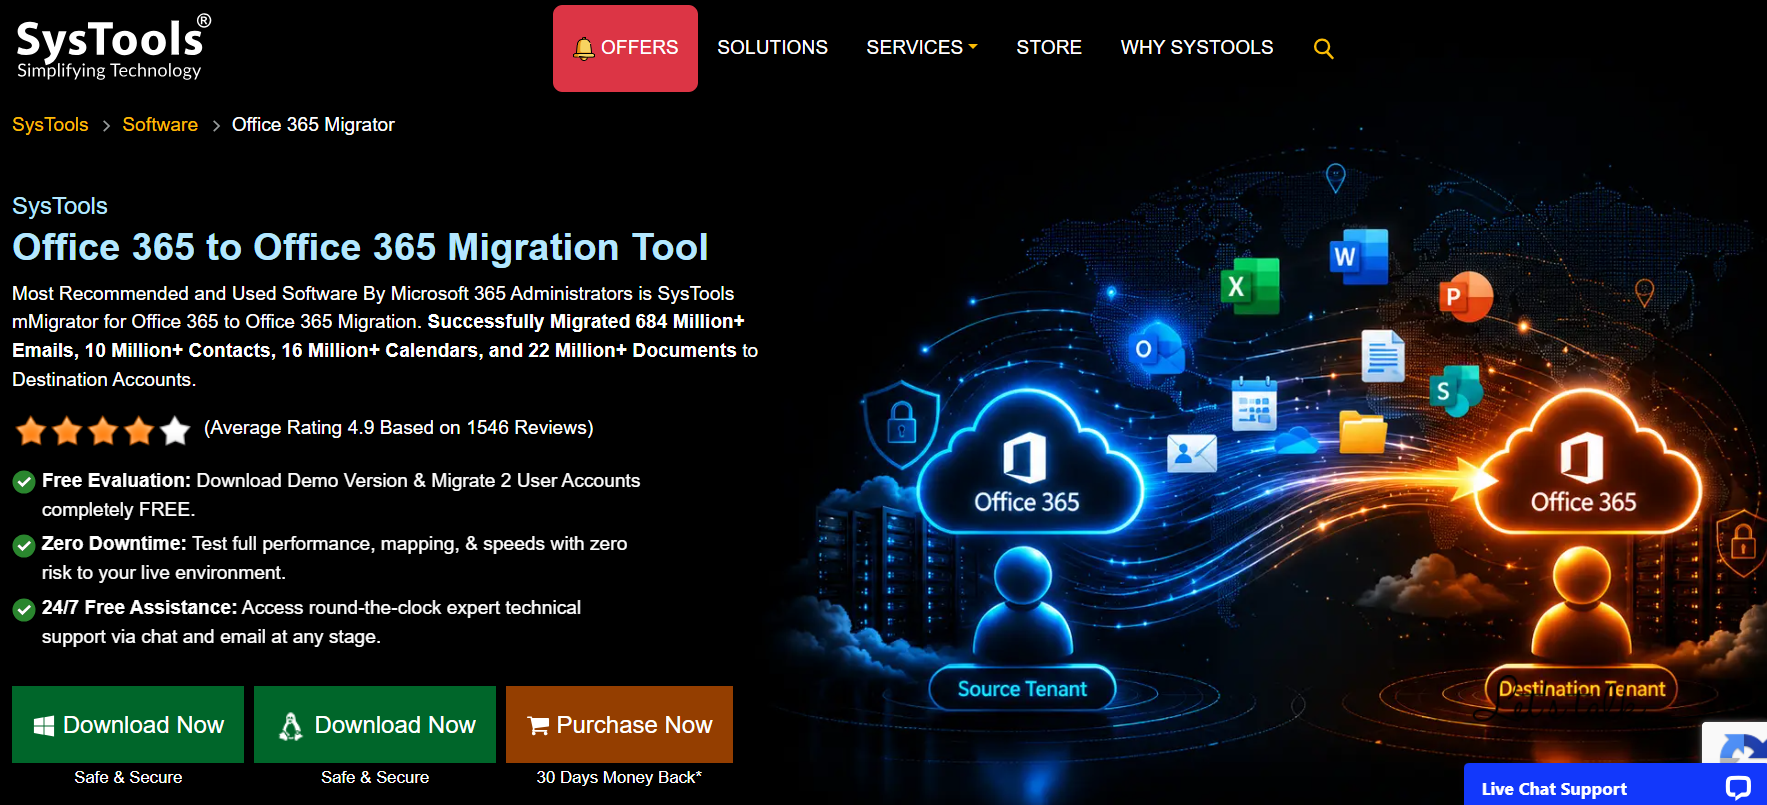The height and width of the screenshot is (805, 1767).
Task: Open the search magnifier icon
Action: click(x=1323, y=48)
